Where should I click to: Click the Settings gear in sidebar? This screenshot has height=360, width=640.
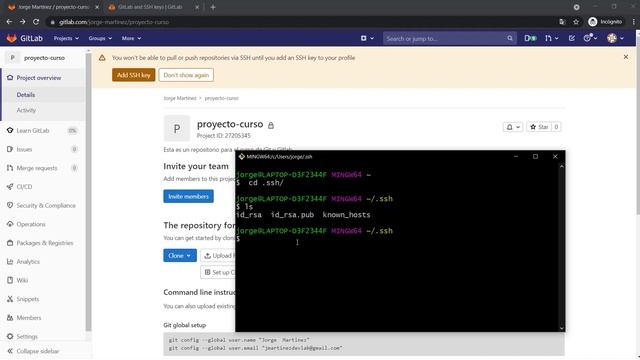[x=10, y=336]
